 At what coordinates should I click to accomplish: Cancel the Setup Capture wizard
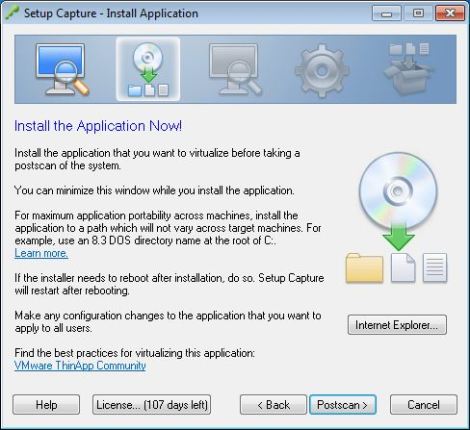pos(424,405)
